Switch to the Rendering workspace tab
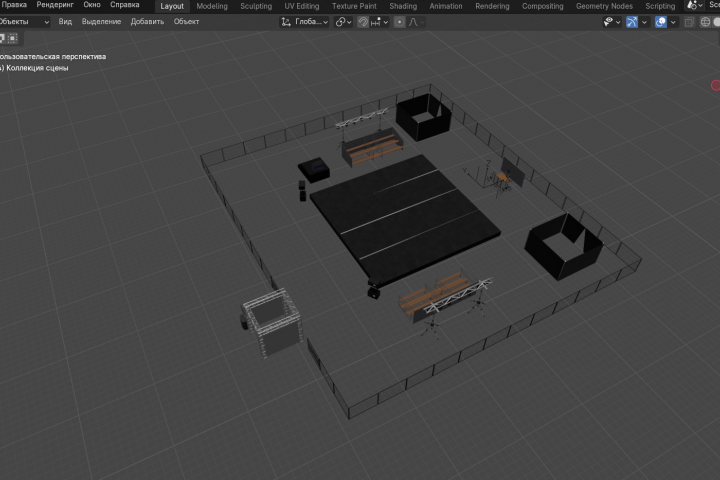 (x=492, y=6)
